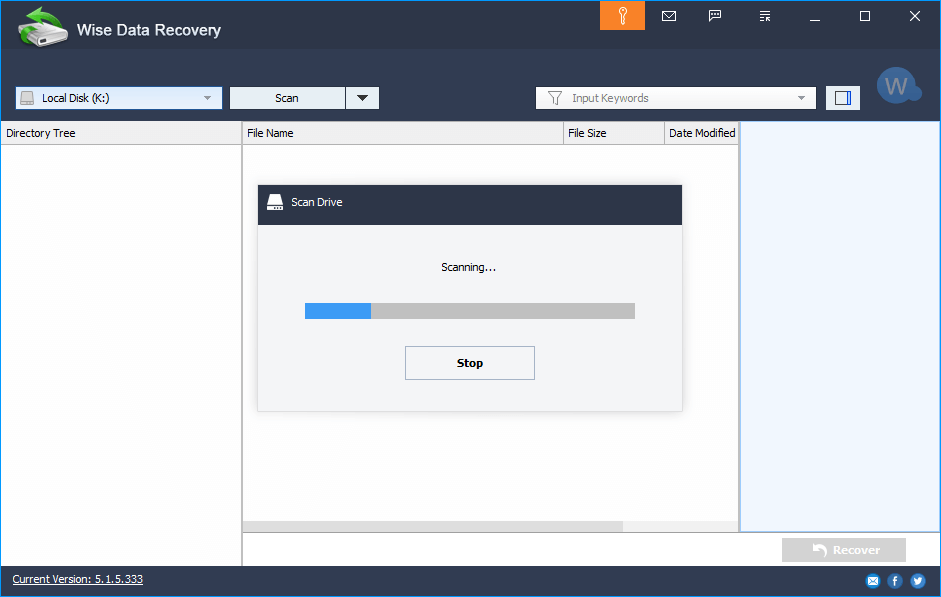Image resolution: width=941 pixels, height=597 pixels.
Task: Click the W avatar icon
Action: pos(898,86)
